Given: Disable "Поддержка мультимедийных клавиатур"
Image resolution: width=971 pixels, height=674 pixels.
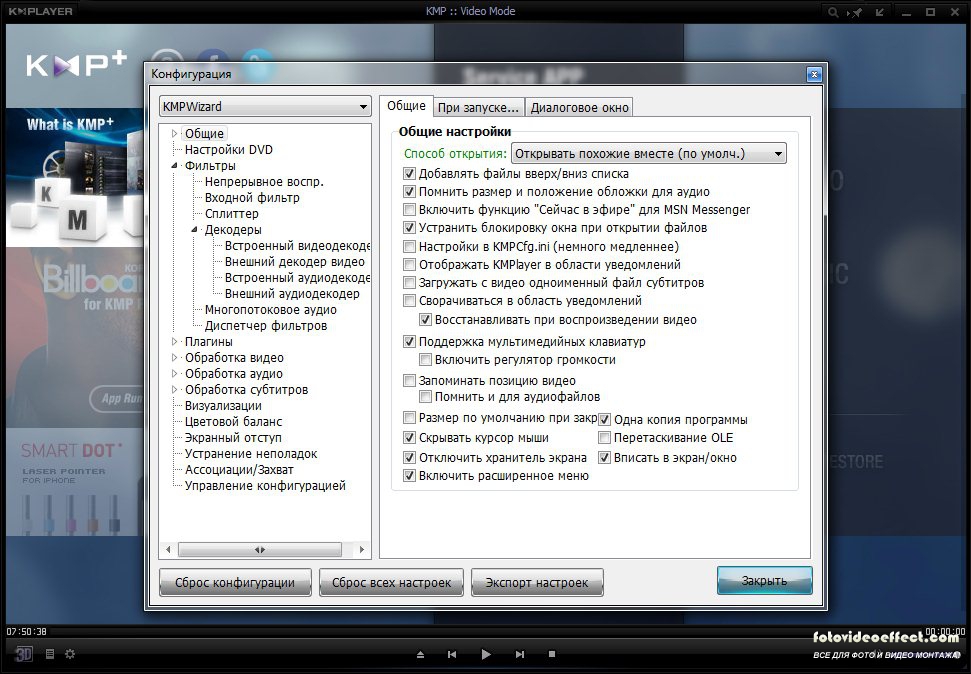Looking at the screenshot, I should click(x=409, y=341).
